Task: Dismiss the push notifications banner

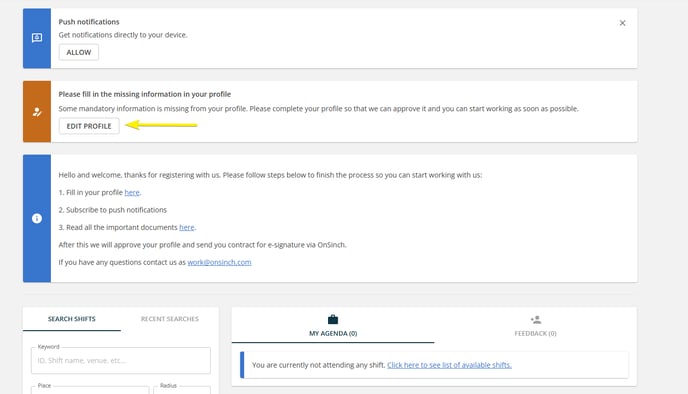Action: click(622, 23)
